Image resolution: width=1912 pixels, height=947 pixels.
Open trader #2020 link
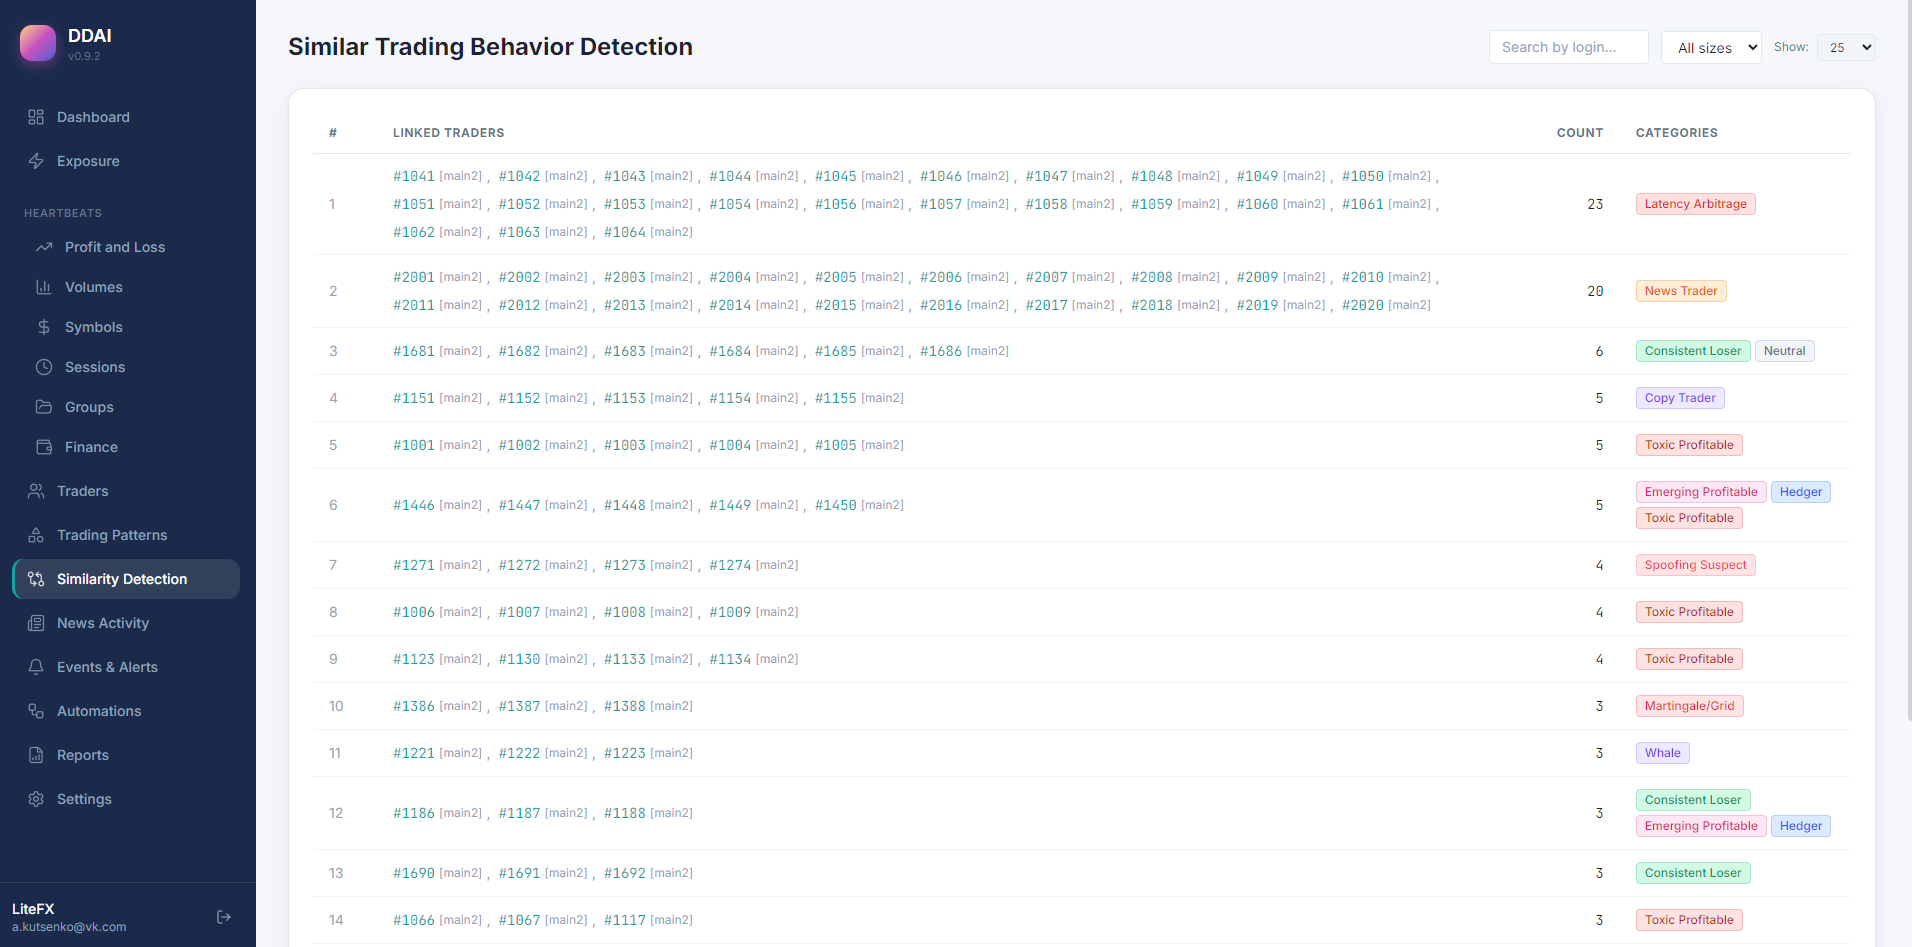(1362, 305)
